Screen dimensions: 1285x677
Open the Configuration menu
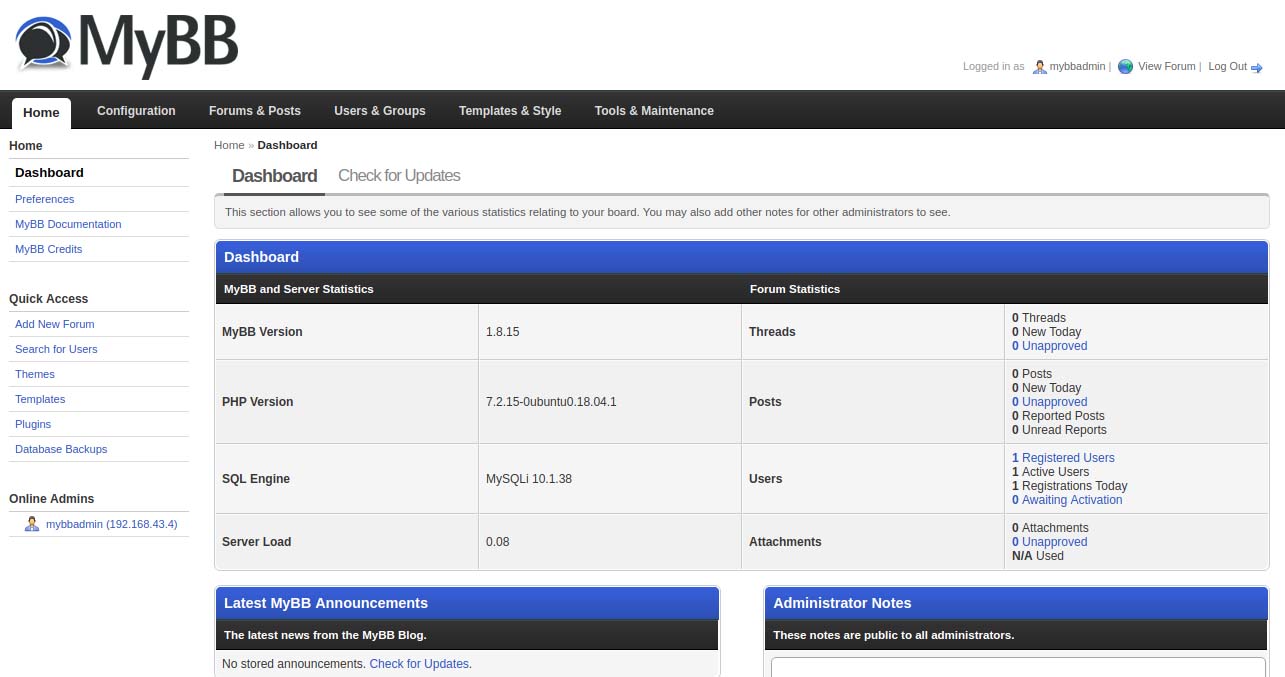(136, 111)
